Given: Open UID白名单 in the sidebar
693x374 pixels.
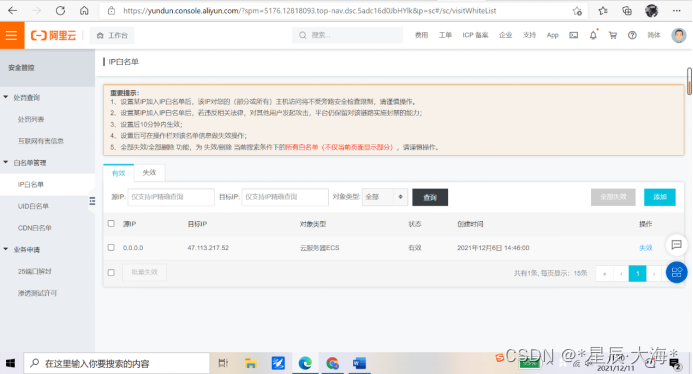Looking at the screenshot, I should [x=33, y=206].
